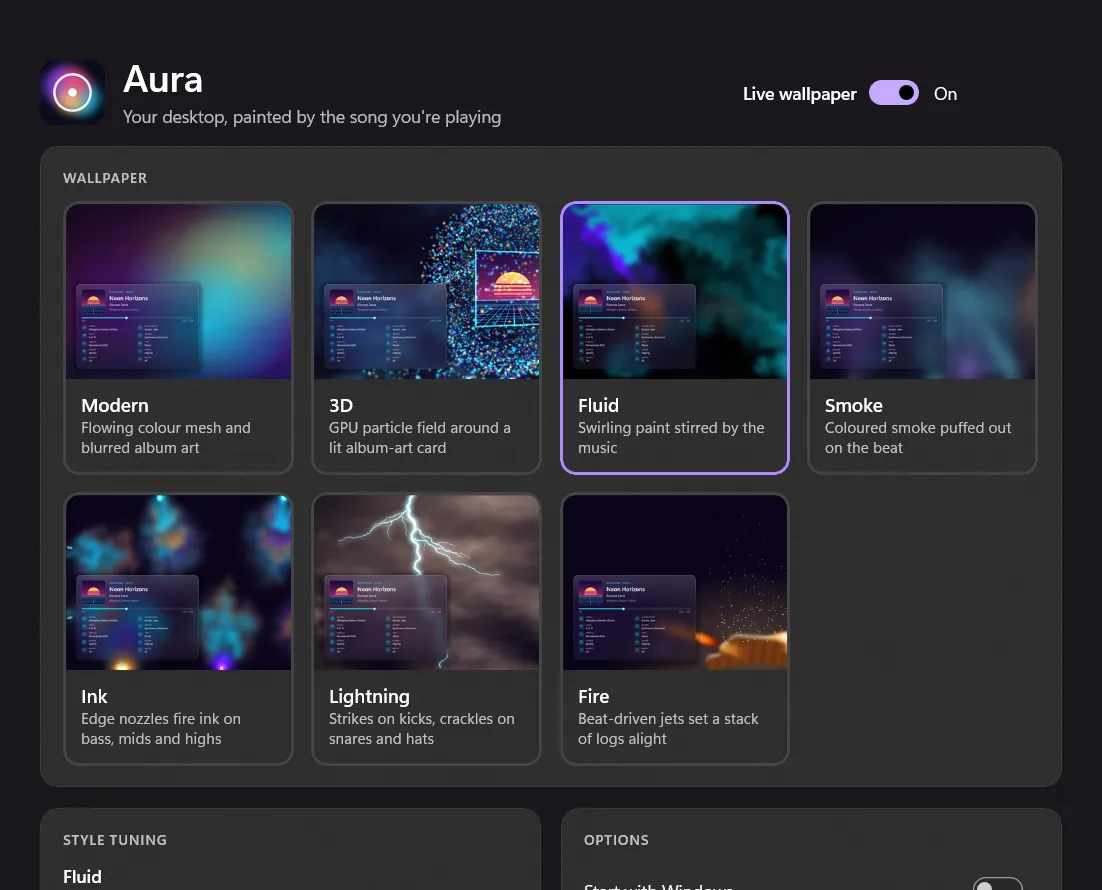Viewport: 1102px width, 890px height.
Task: Click the 'Your desktop, painted by the song' tagline
Action: click(312, 117)
